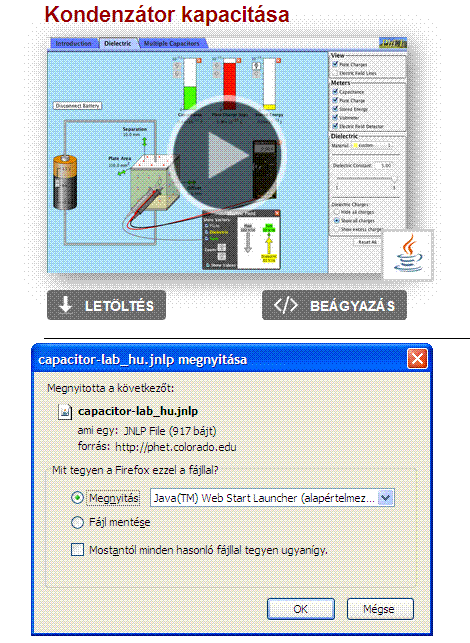
Task: Click the LETÖLTÉS download arrow icon
Action: (66, 305)
